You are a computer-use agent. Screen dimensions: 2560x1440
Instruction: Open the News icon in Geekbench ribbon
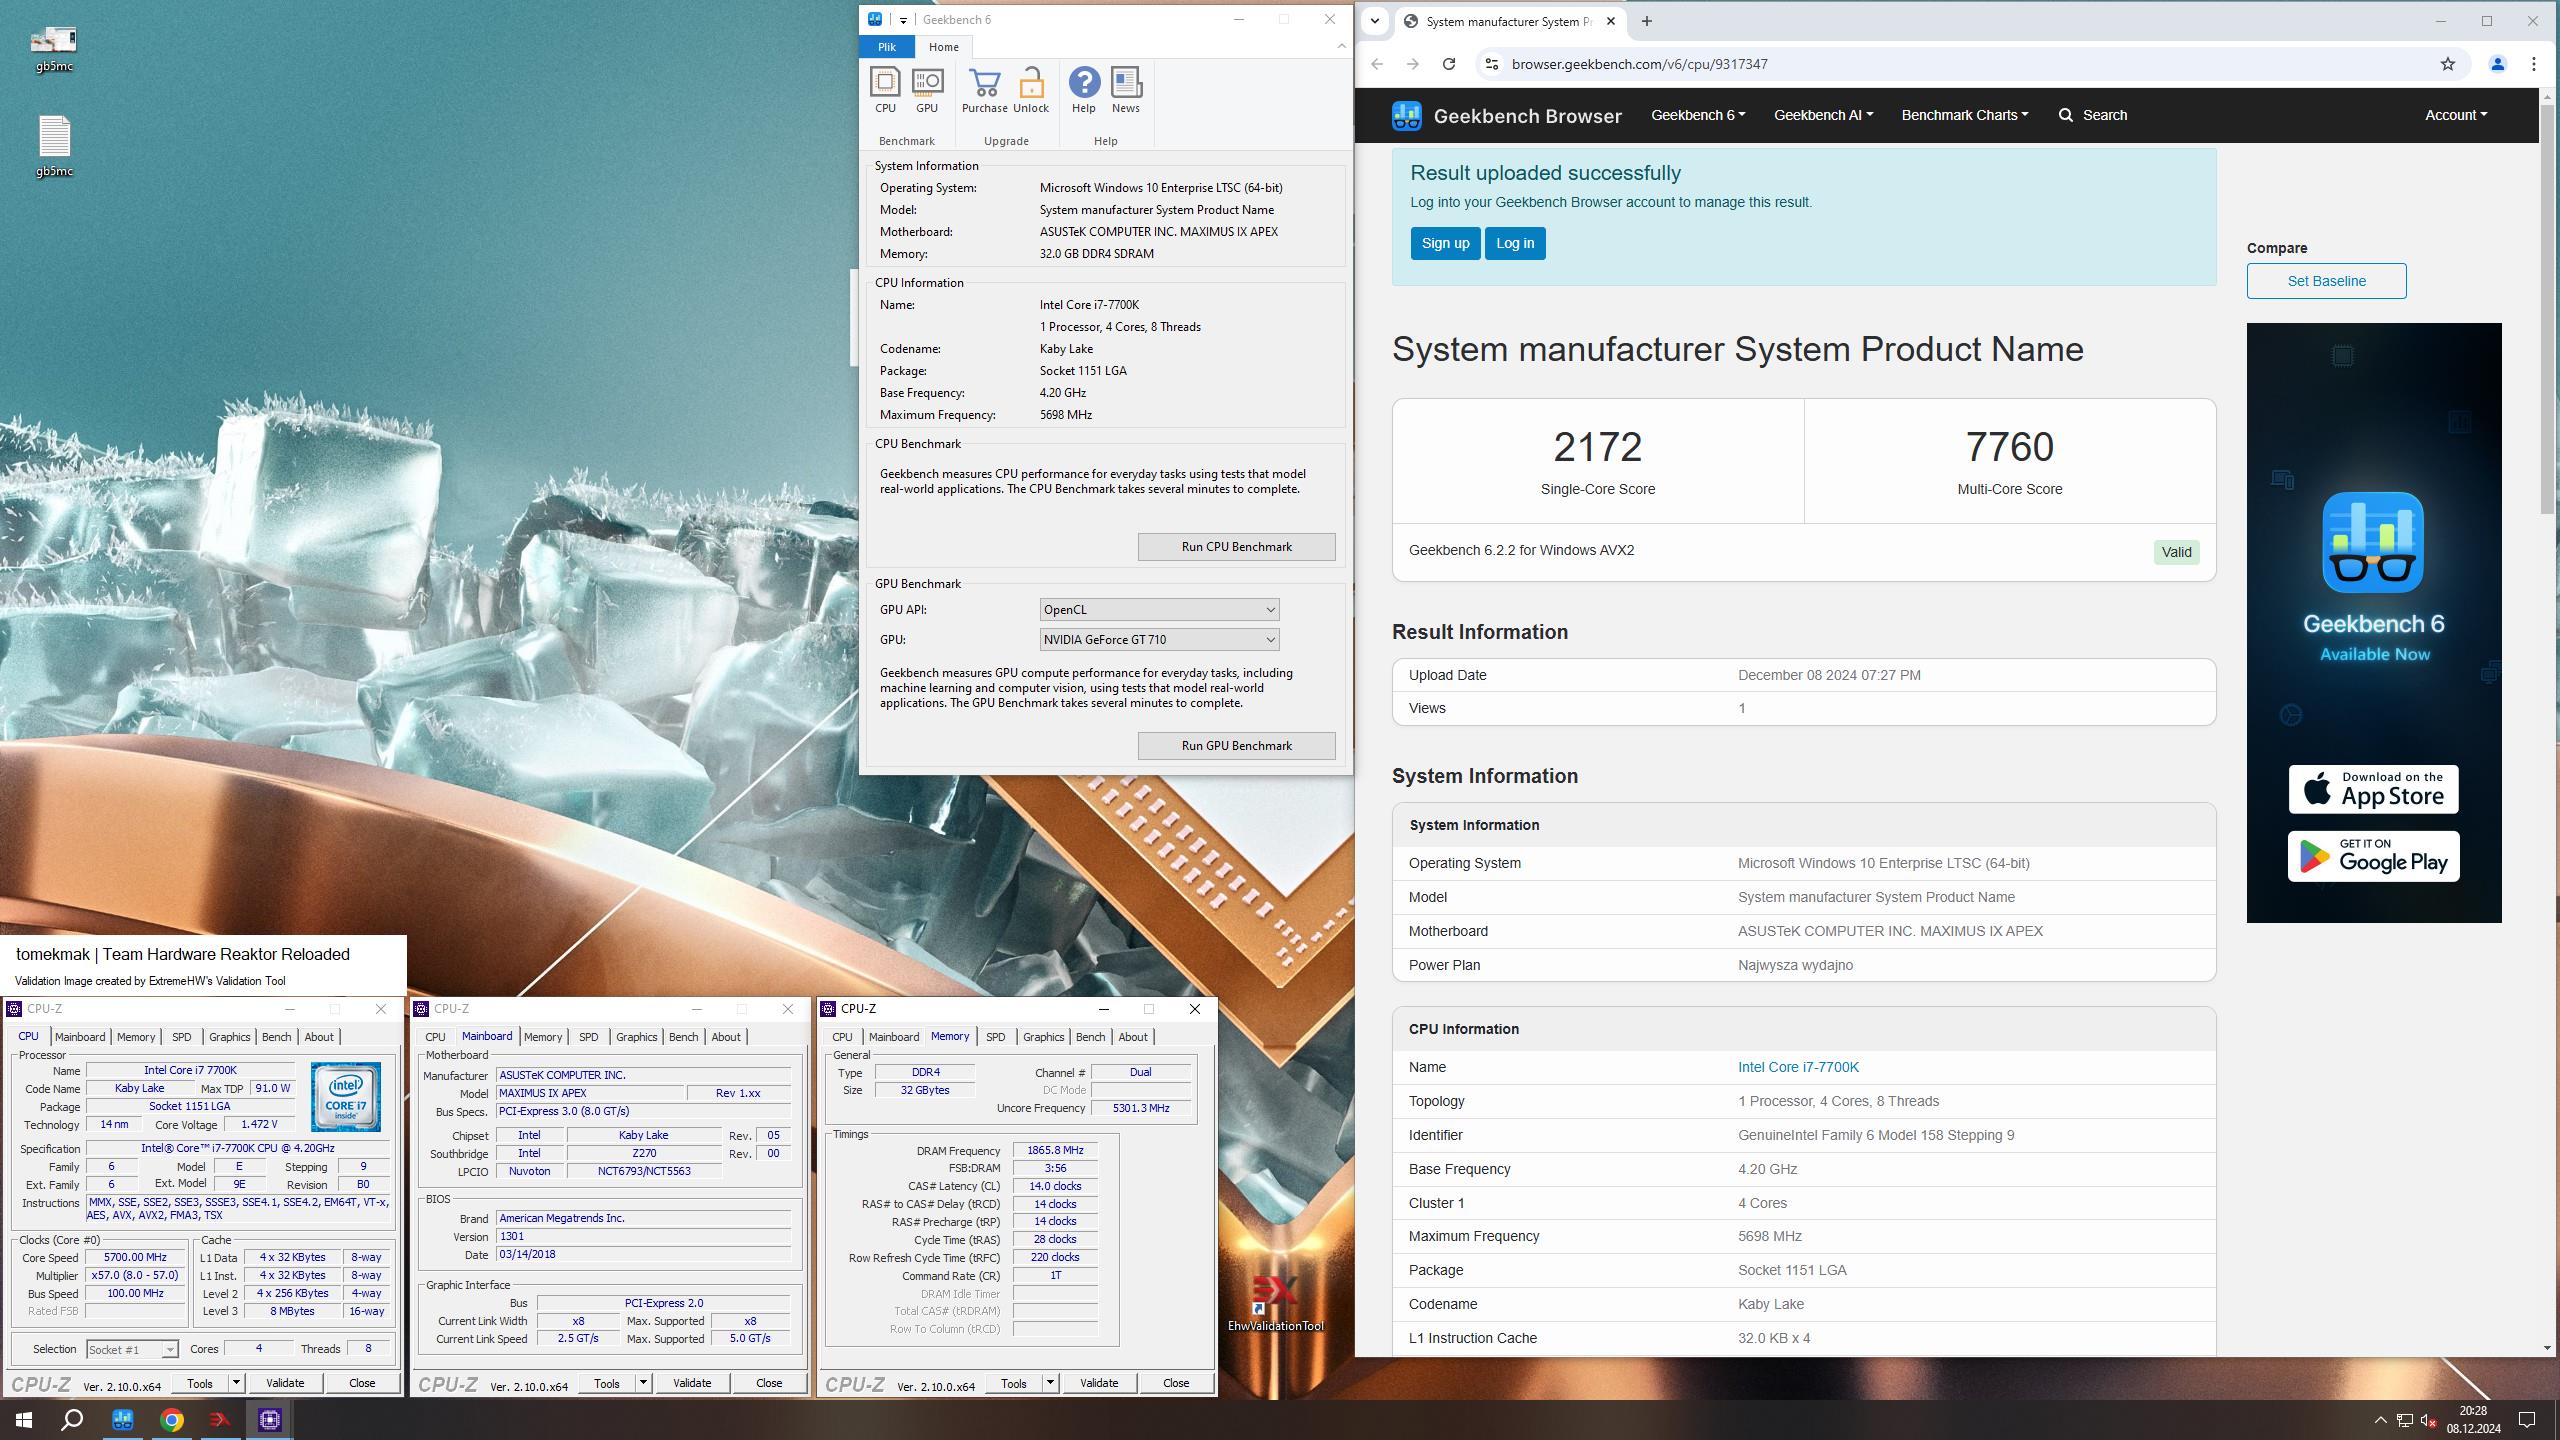(1126, 90)
